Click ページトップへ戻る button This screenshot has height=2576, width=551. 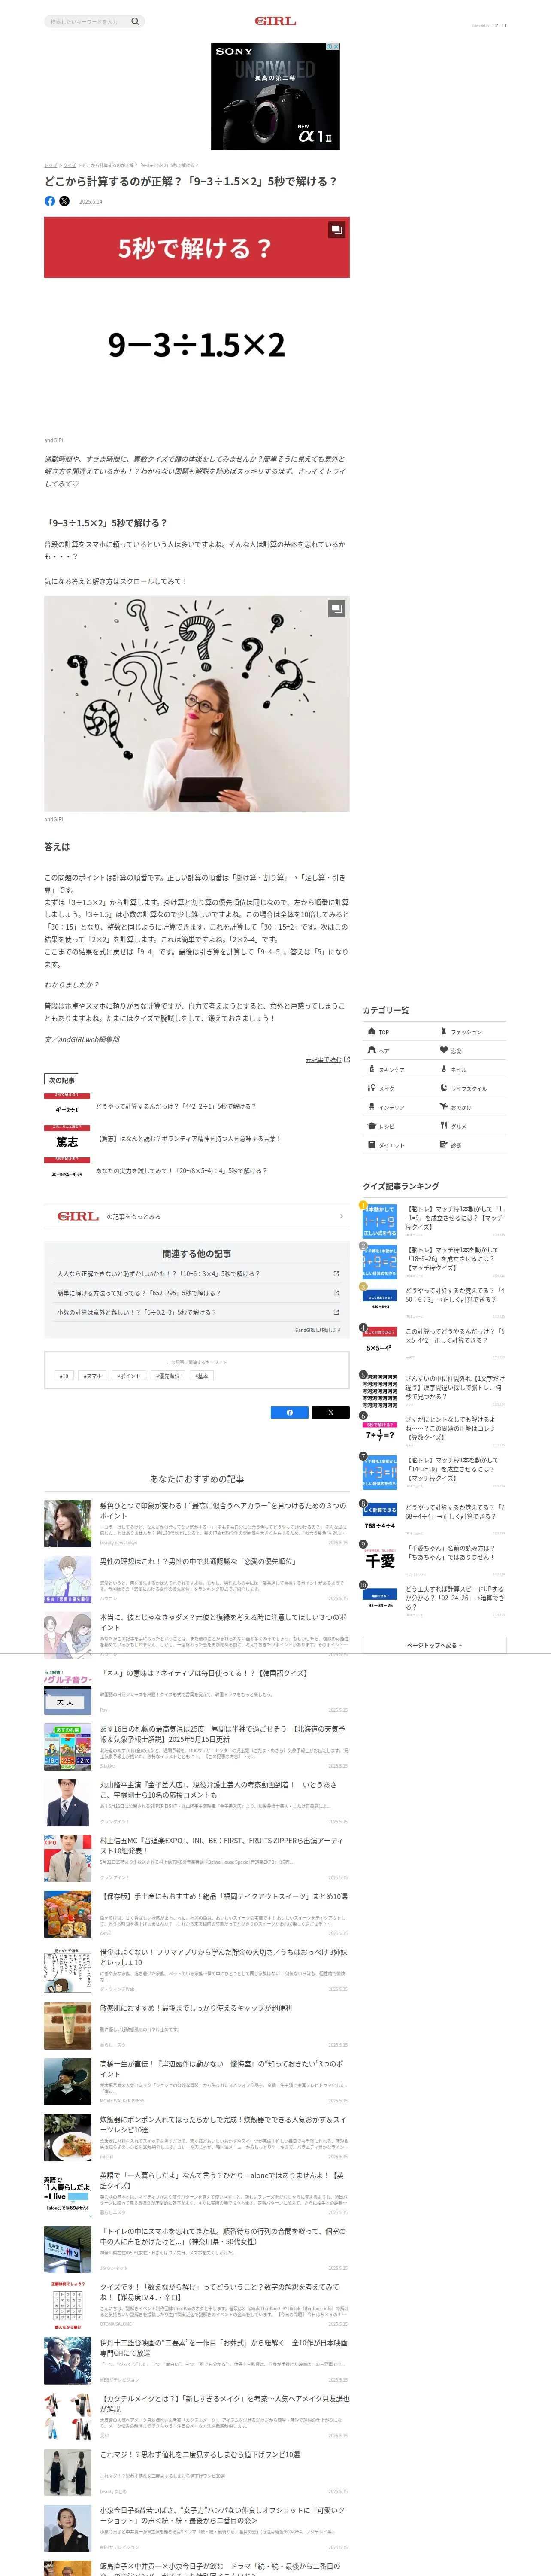coord(434,1645)
